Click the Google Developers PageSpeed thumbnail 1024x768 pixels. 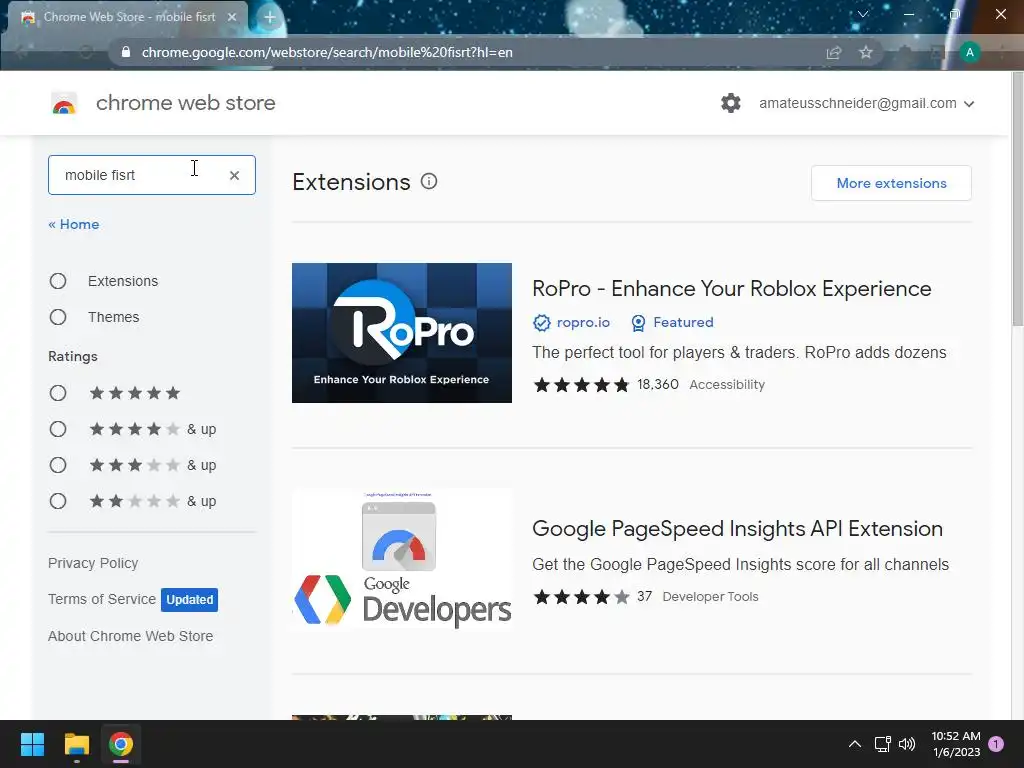point(402,560)
